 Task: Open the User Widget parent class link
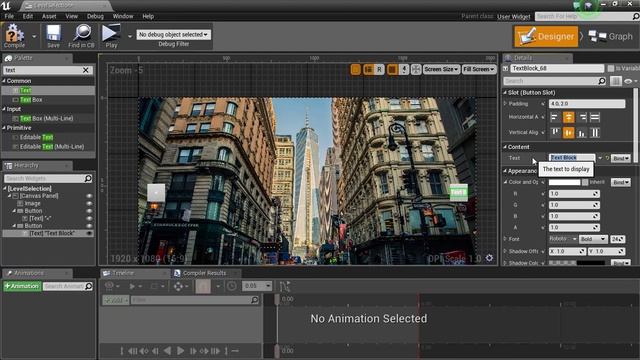tap(513, 16)
